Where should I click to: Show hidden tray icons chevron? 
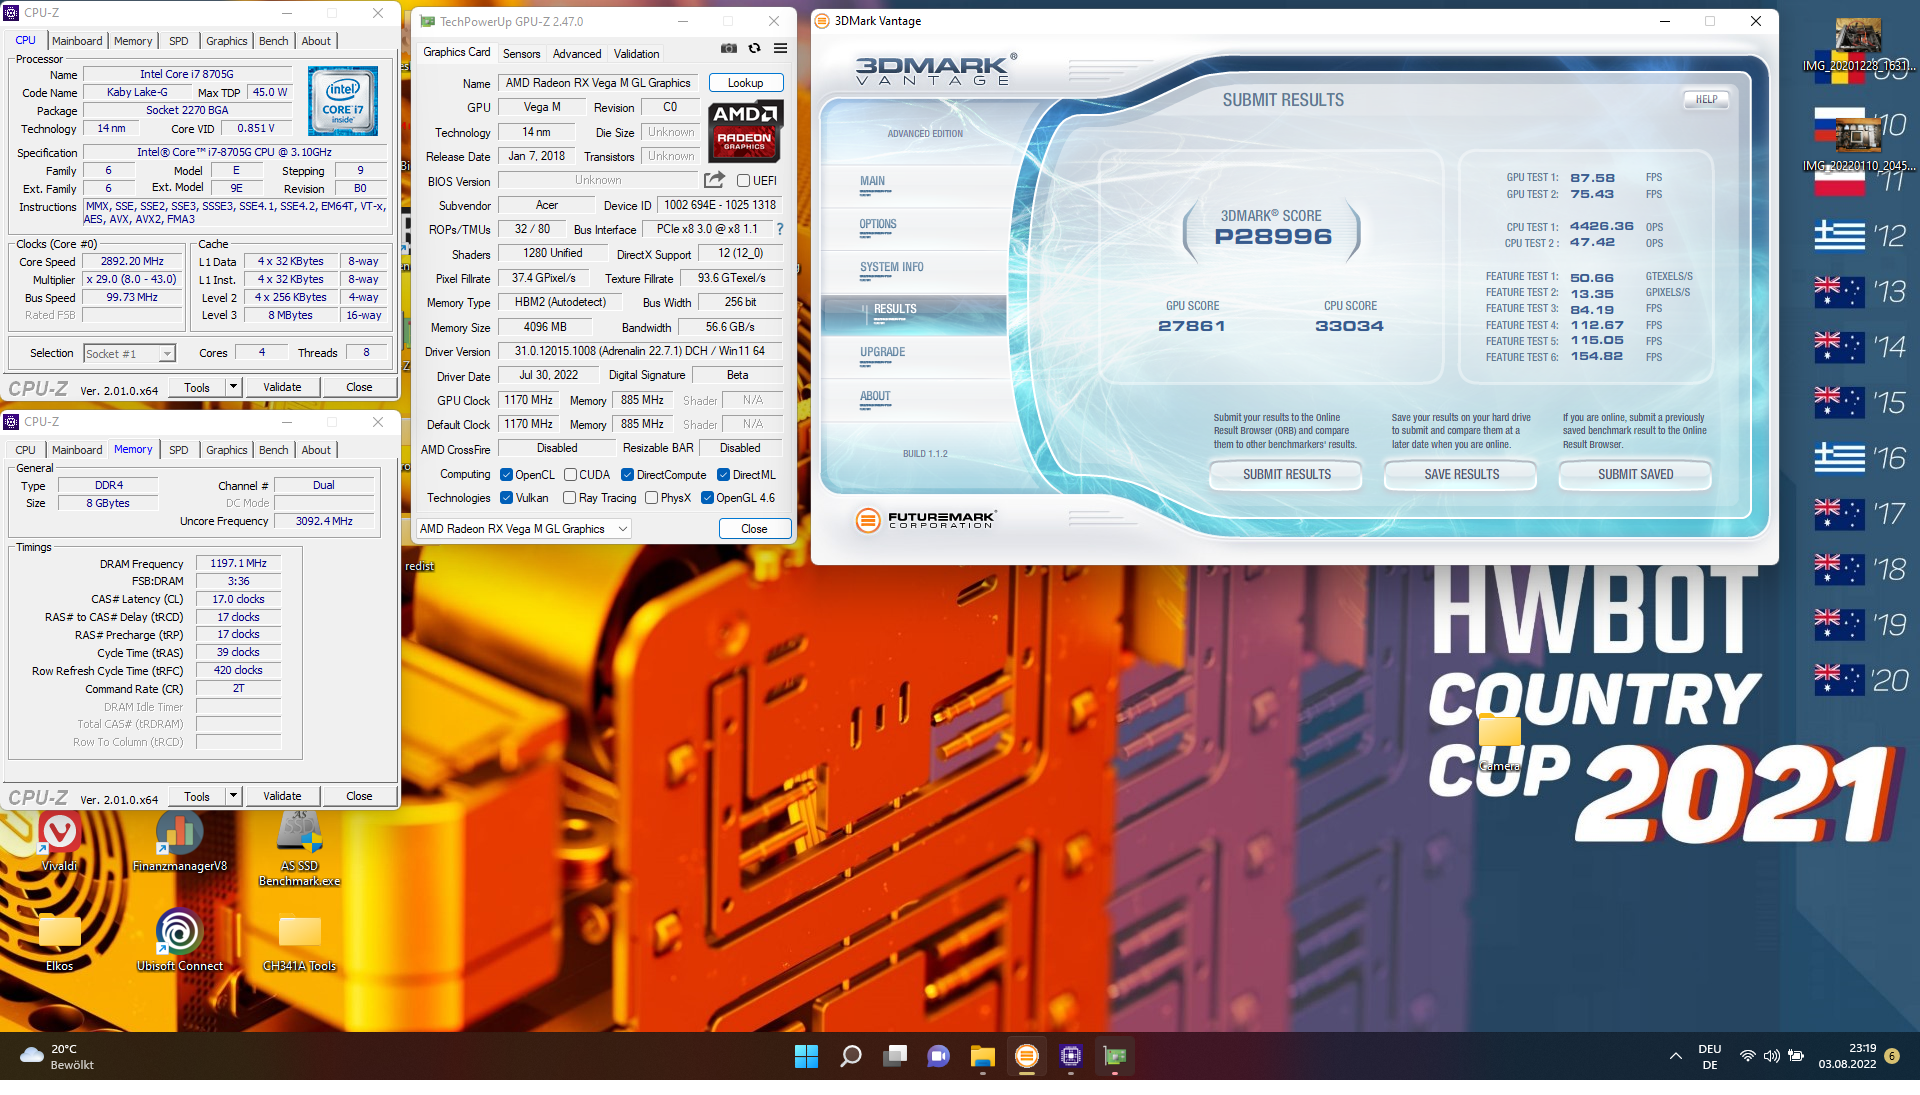[x=1676, y=1056]
